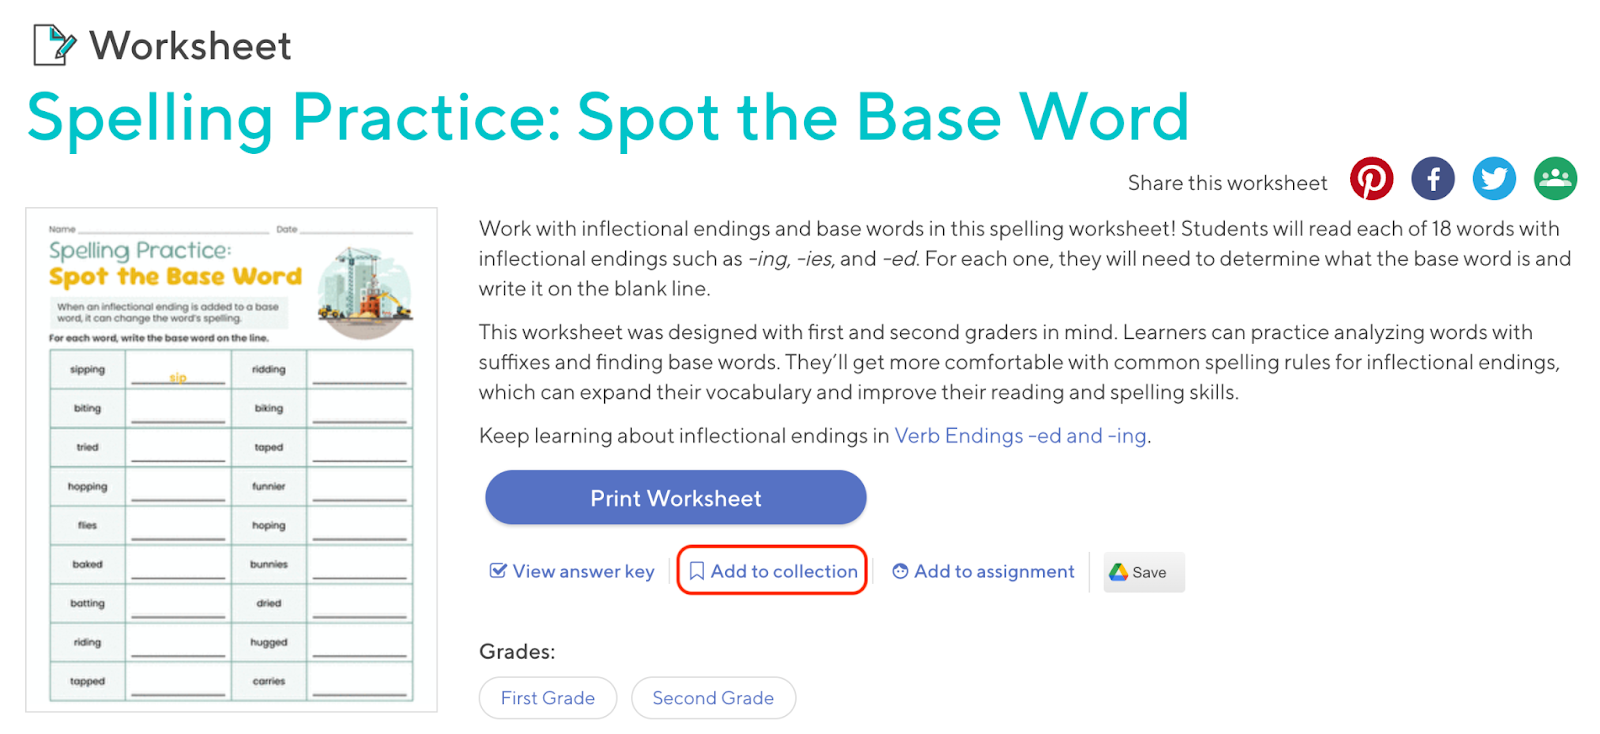Click the Google Drive icon

point(1118,572)
